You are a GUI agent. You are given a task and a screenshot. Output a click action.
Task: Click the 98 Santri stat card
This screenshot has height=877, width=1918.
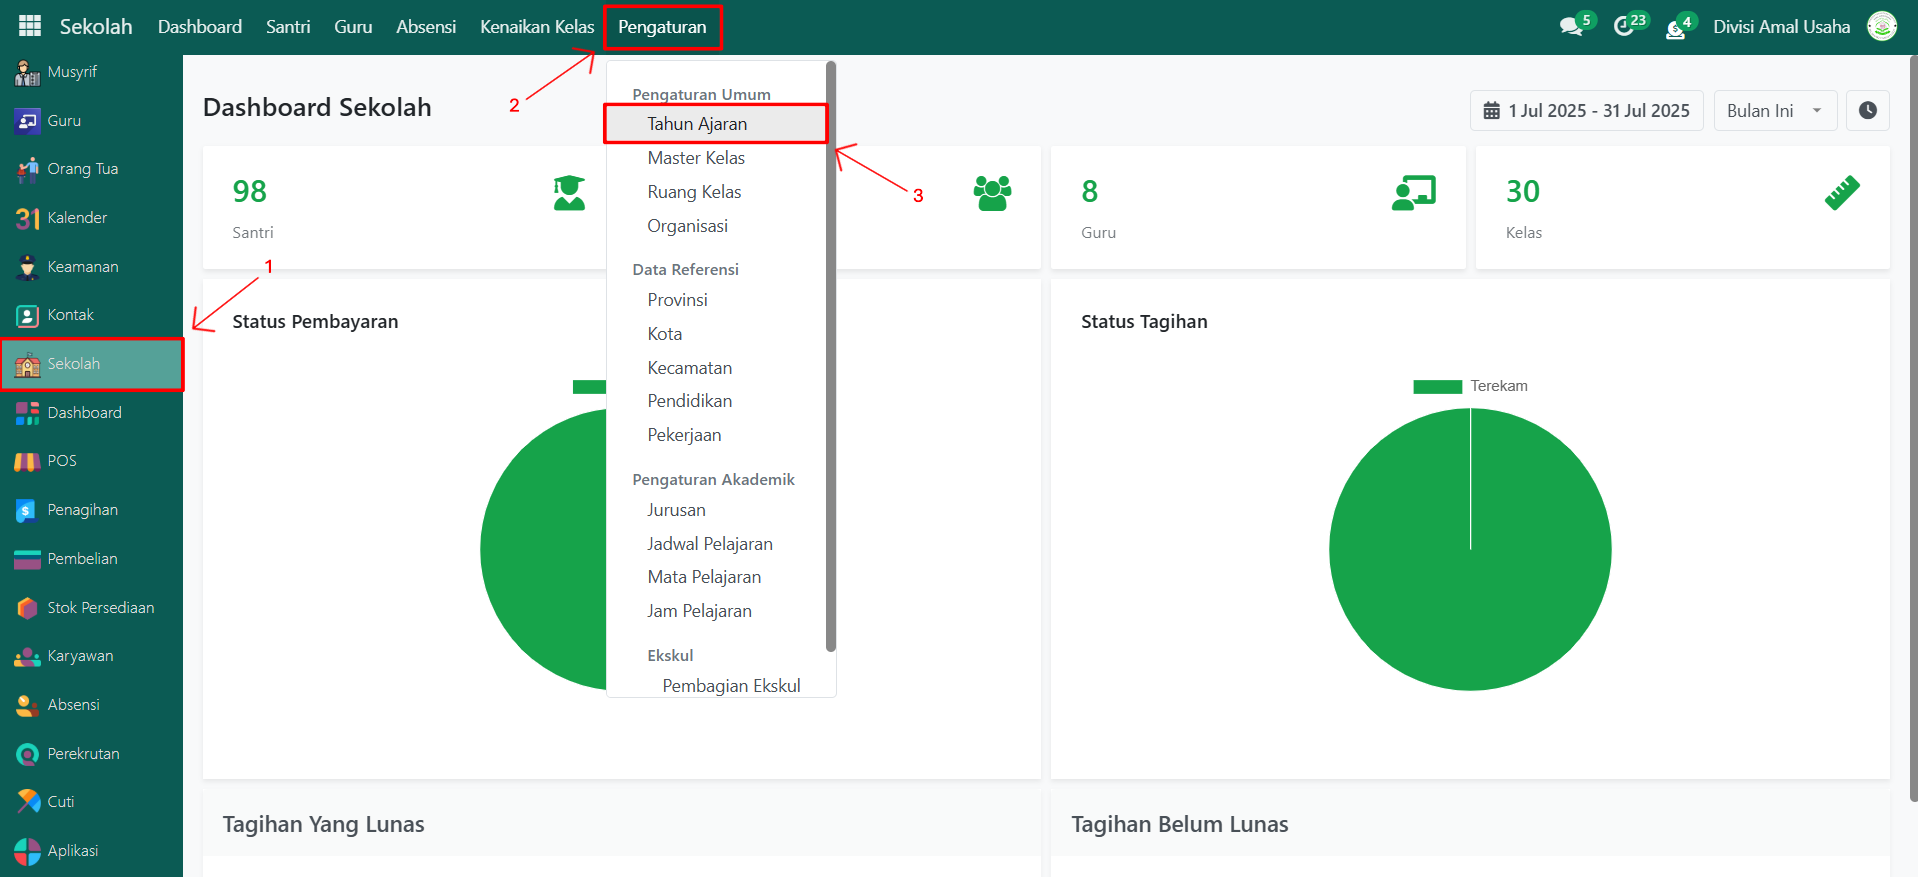(x=404, y=208)
